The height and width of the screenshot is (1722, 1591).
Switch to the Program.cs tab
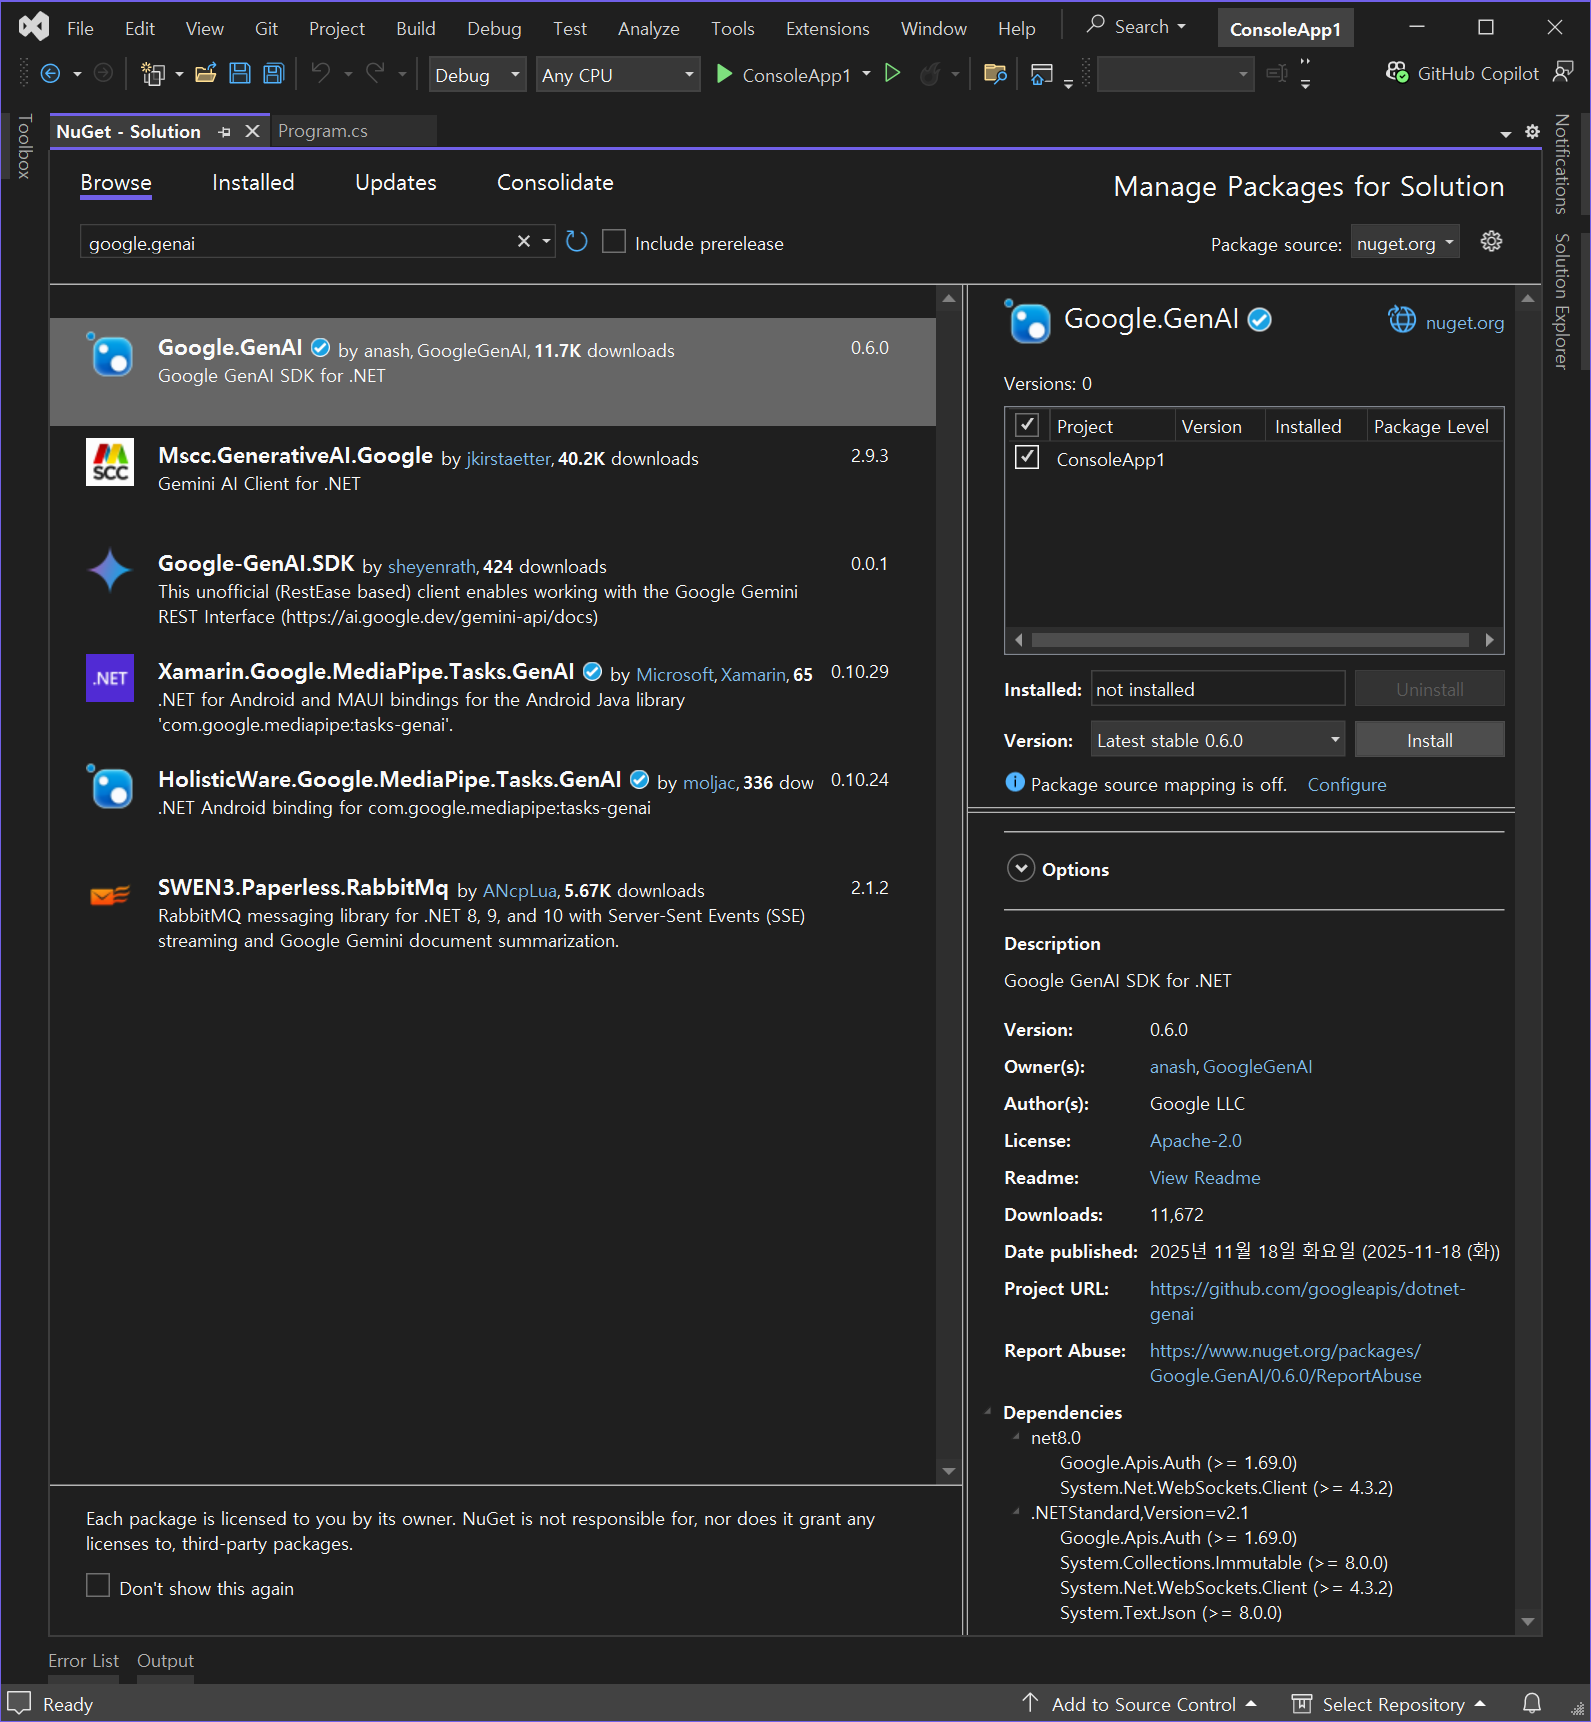click(323, 131)
